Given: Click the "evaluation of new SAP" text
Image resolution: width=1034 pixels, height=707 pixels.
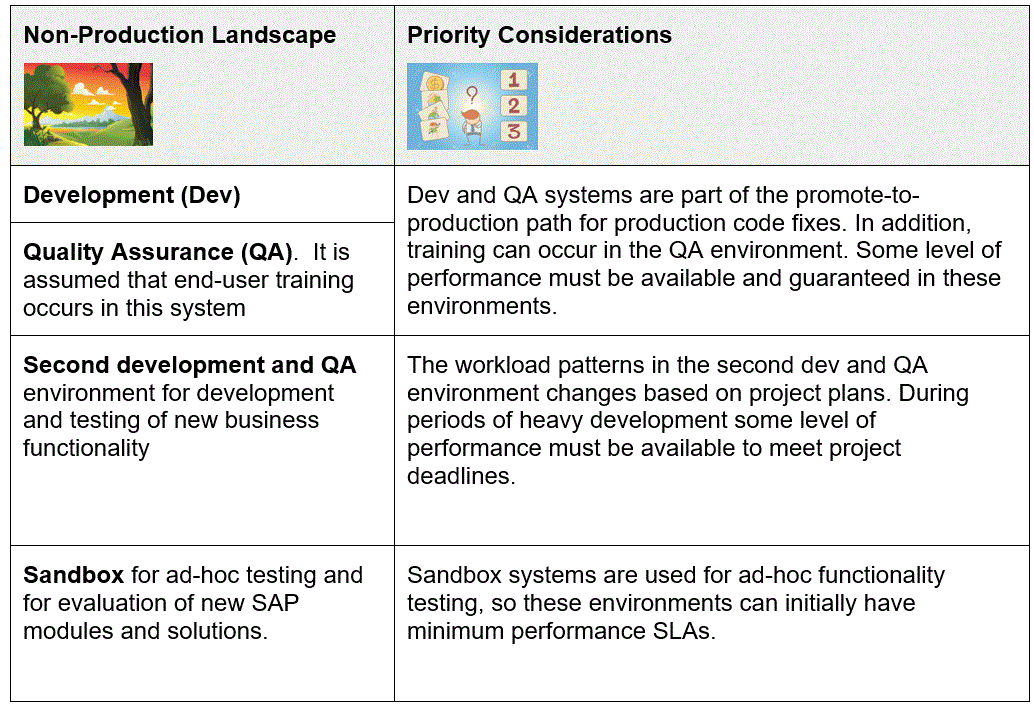Looking at the screenshot, I should coord(161,603).
